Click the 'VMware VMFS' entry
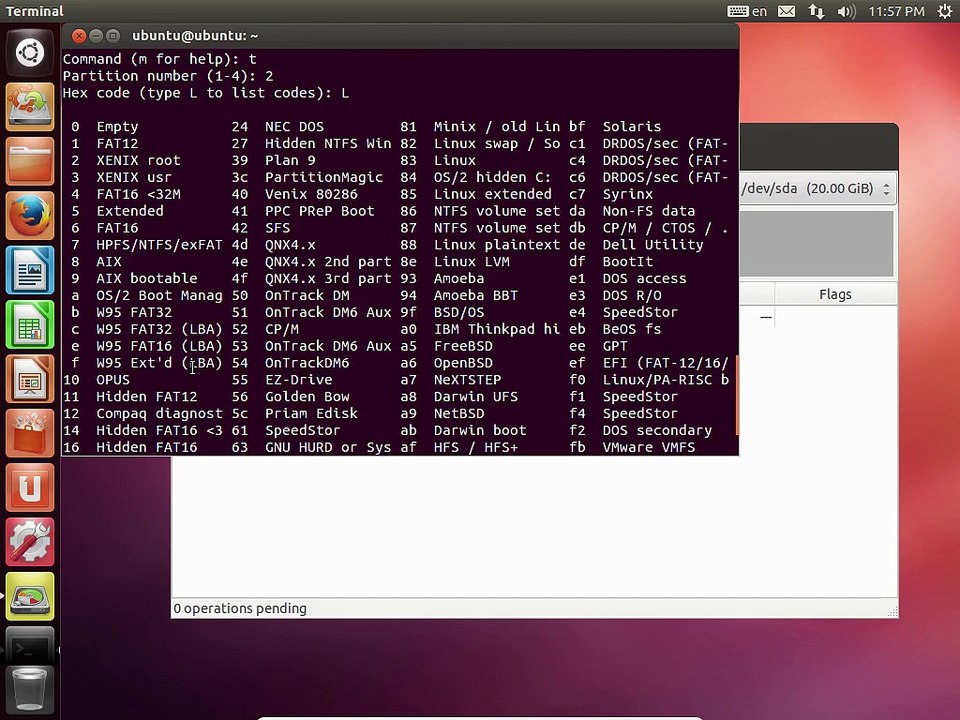 click(x=649, y=448)
